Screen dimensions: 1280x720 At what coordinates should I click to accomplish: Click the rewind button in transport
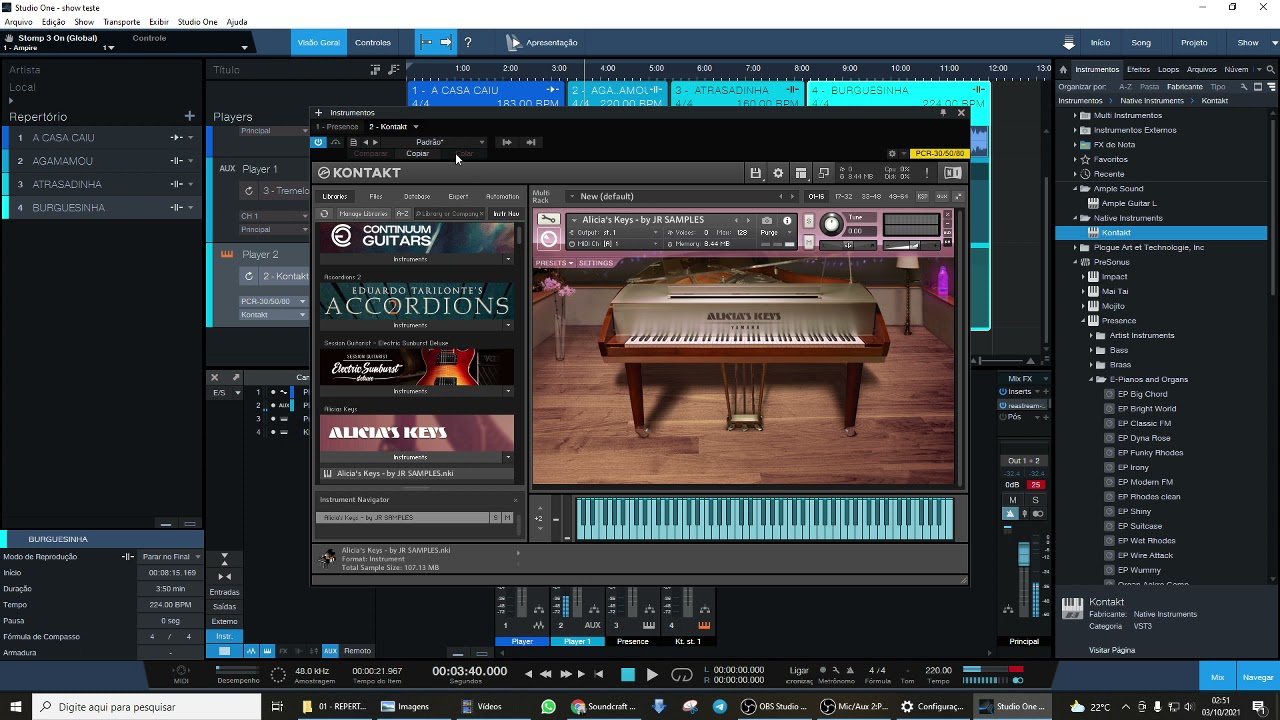pyautogui.click(x=545, y=674)
